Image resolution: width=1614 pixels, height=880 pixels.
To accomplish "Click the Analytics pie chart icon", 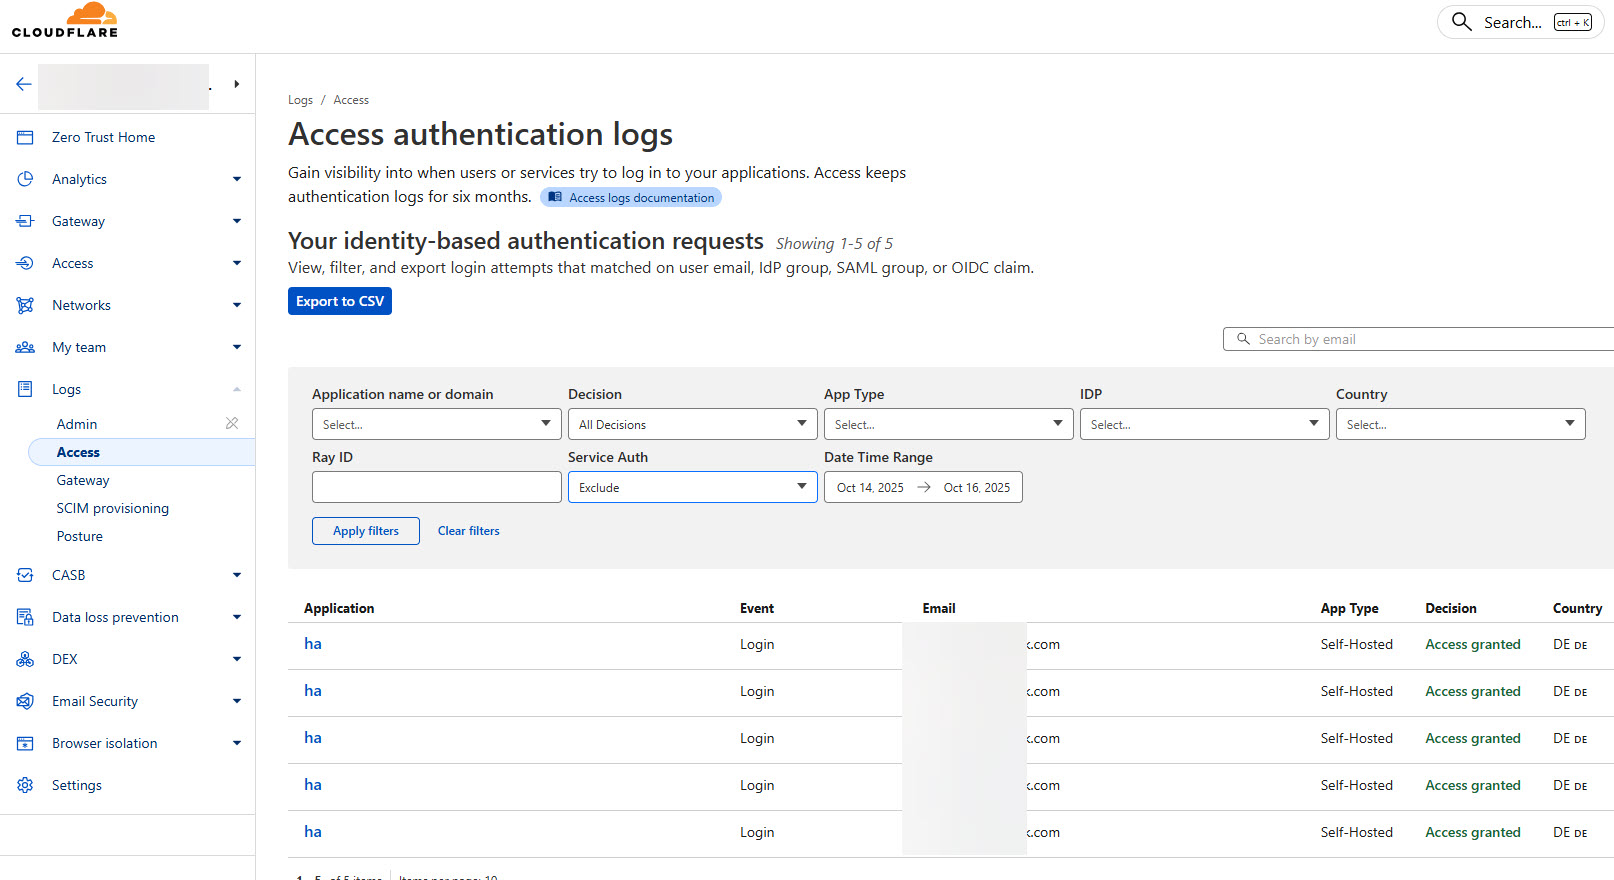I will pyautogui.click(x=25, y=179).
